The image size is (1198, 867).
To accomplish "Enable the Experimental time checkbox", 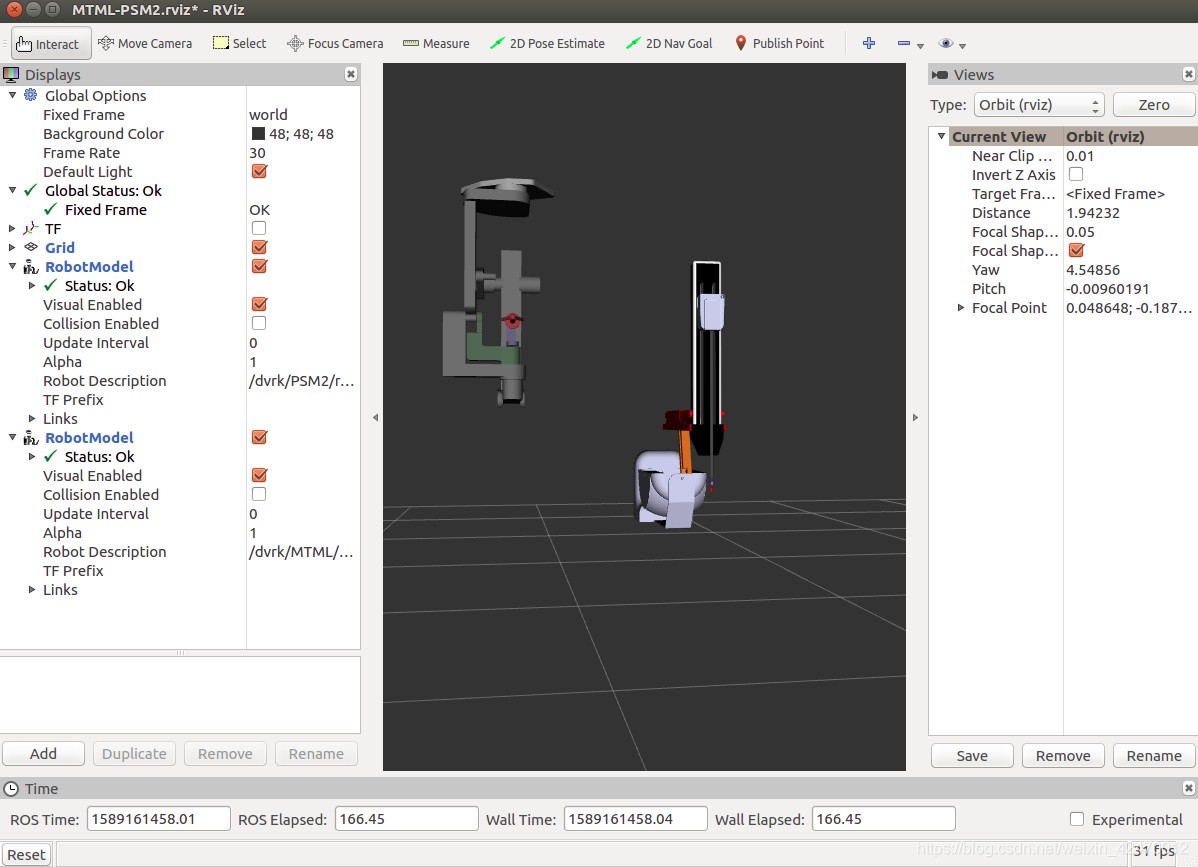I will (1077, 819).
